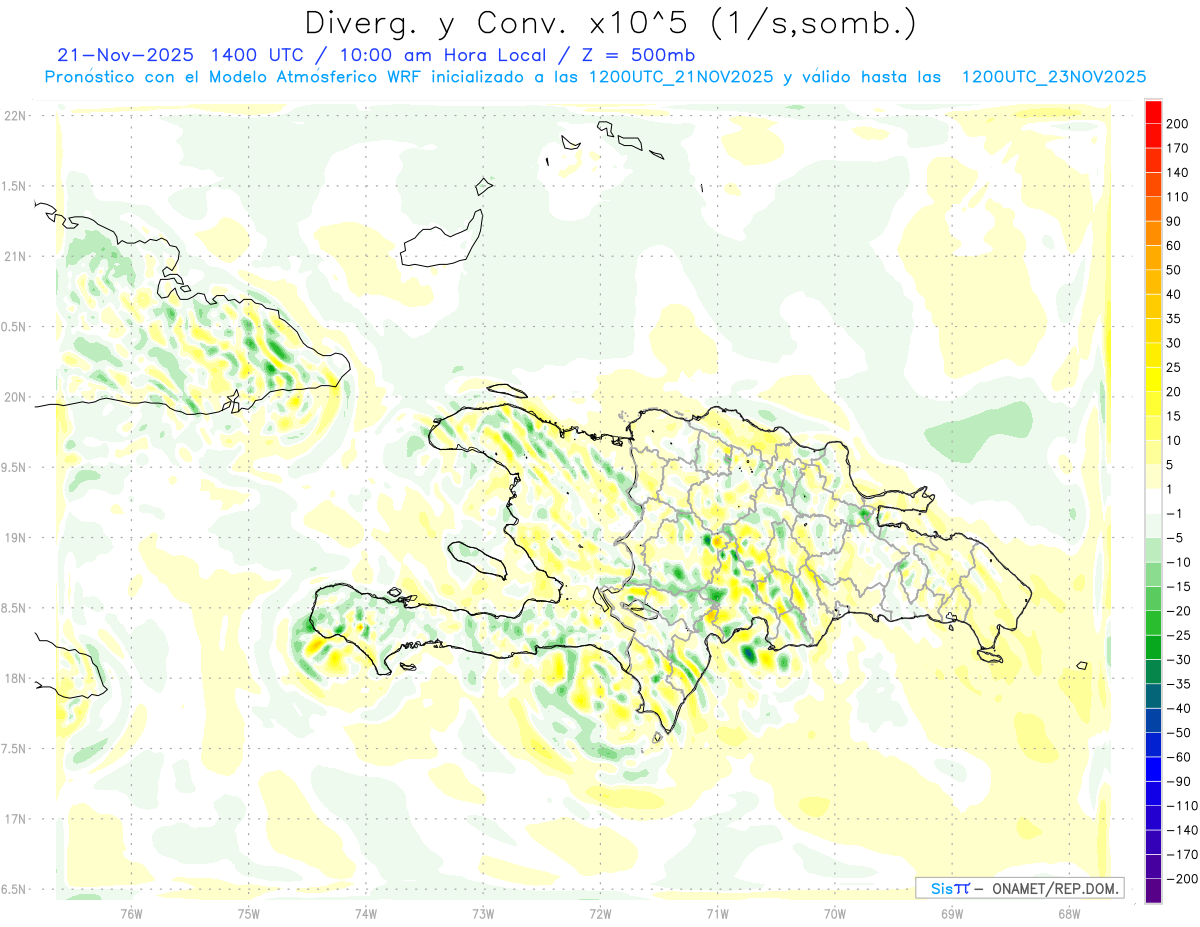Click the '-90' color scale value
Viewport: 1200px width, 927px height.
[1179, 781]
